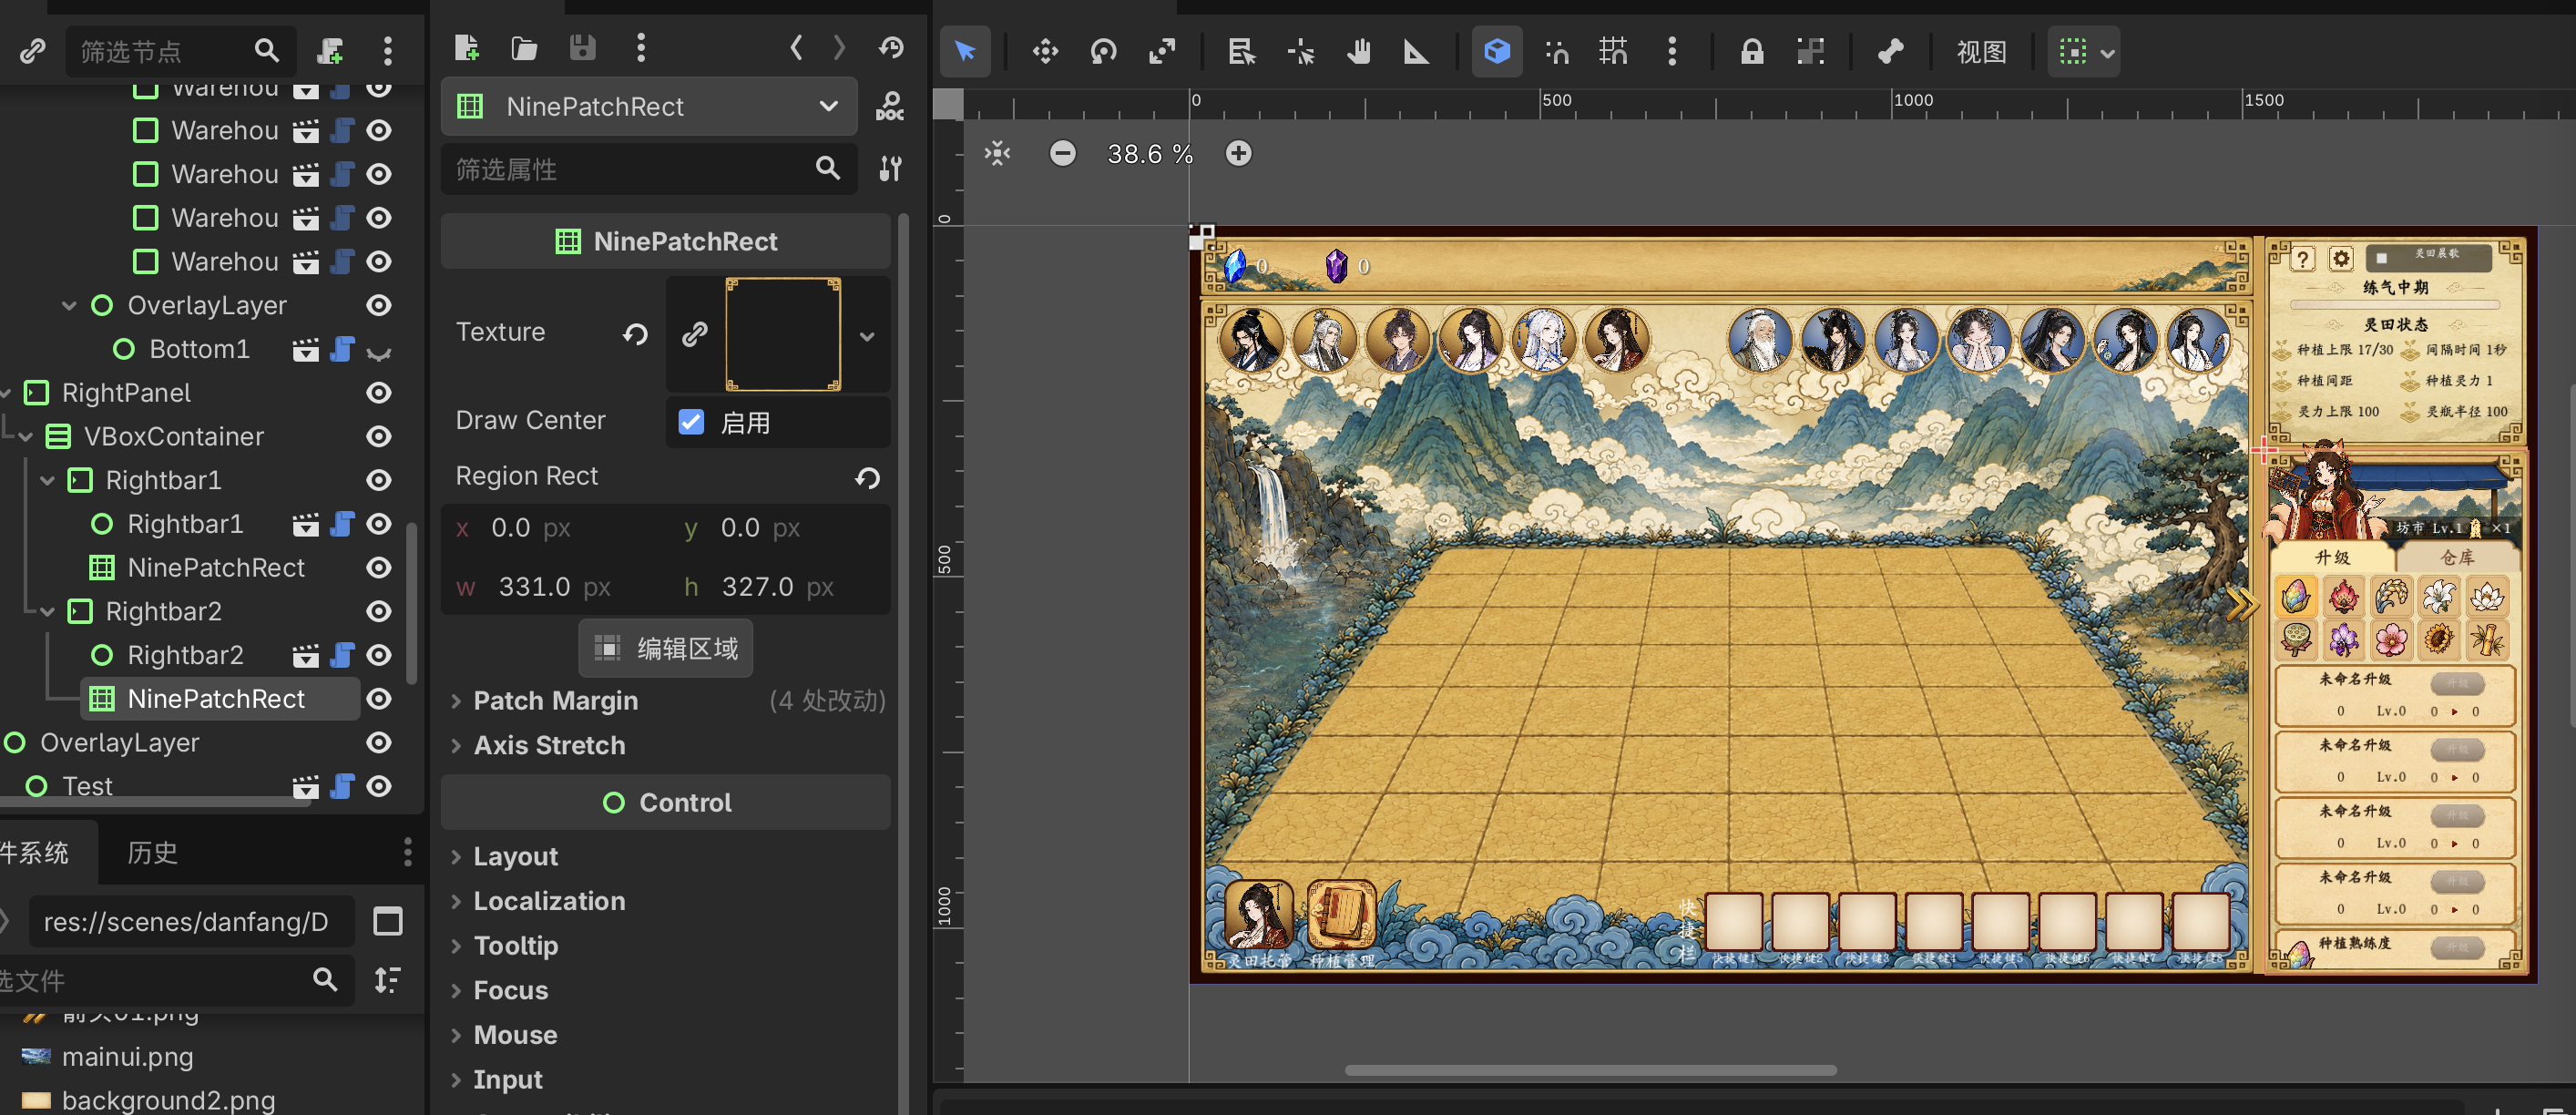Switch to the Move mode tool

point(1045,51)
